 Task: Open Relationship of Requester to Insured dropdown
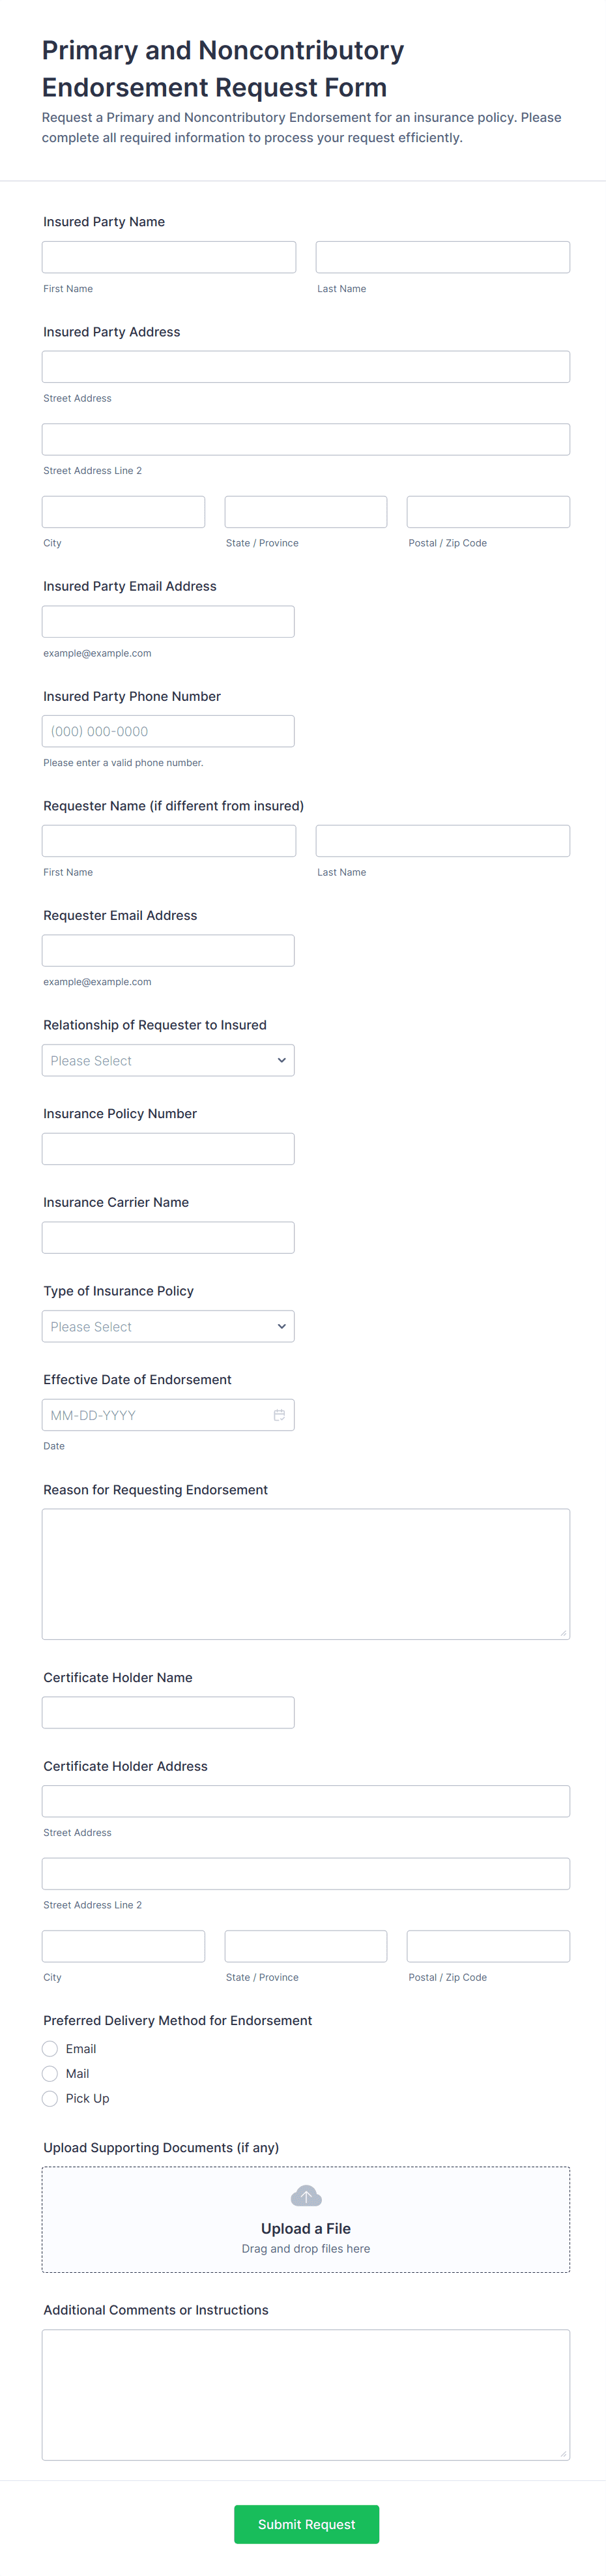tap(168, 1060)
